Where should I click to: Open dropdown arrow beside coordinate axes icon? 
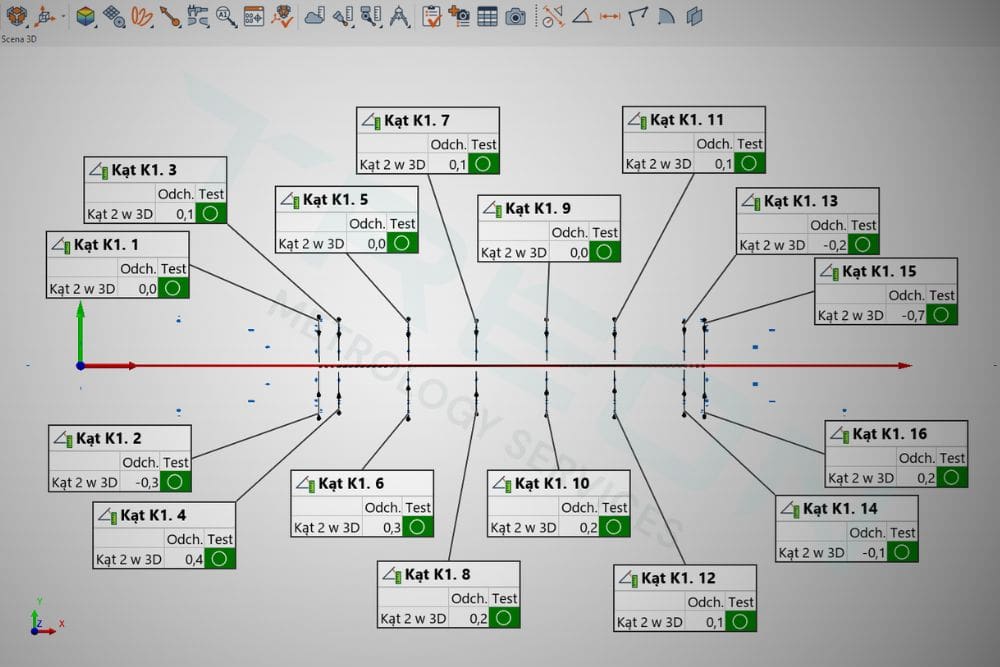coord(63,17)
